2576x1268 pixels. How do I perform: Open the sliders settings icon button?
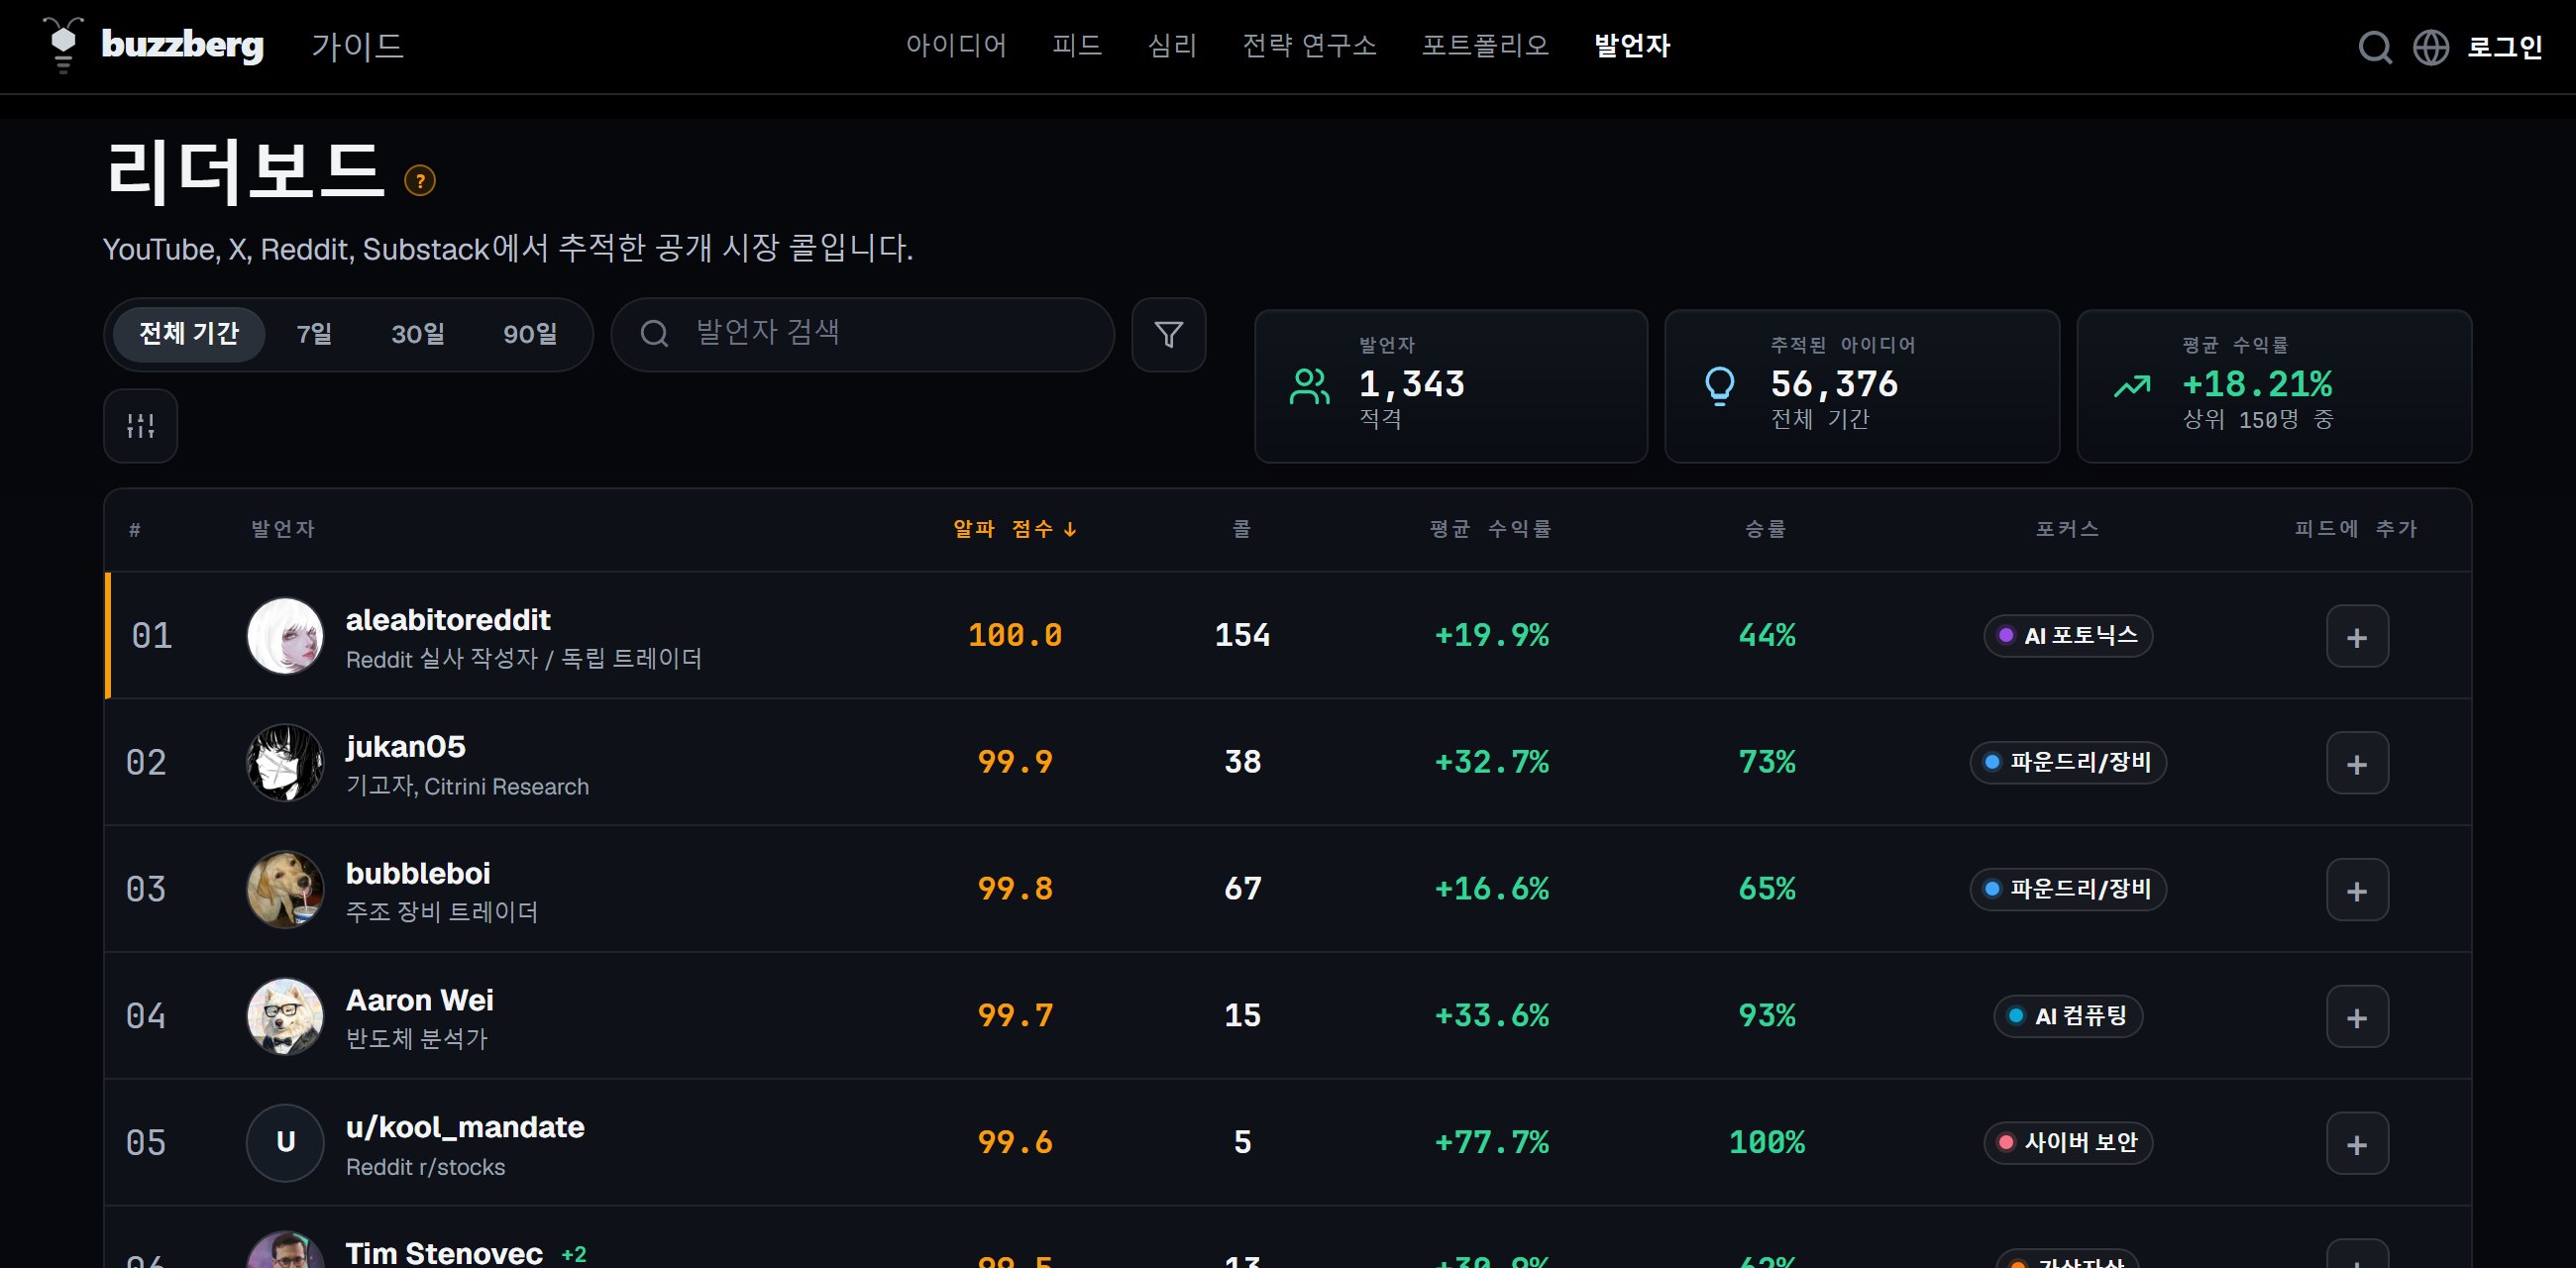[x=141, y=426]
